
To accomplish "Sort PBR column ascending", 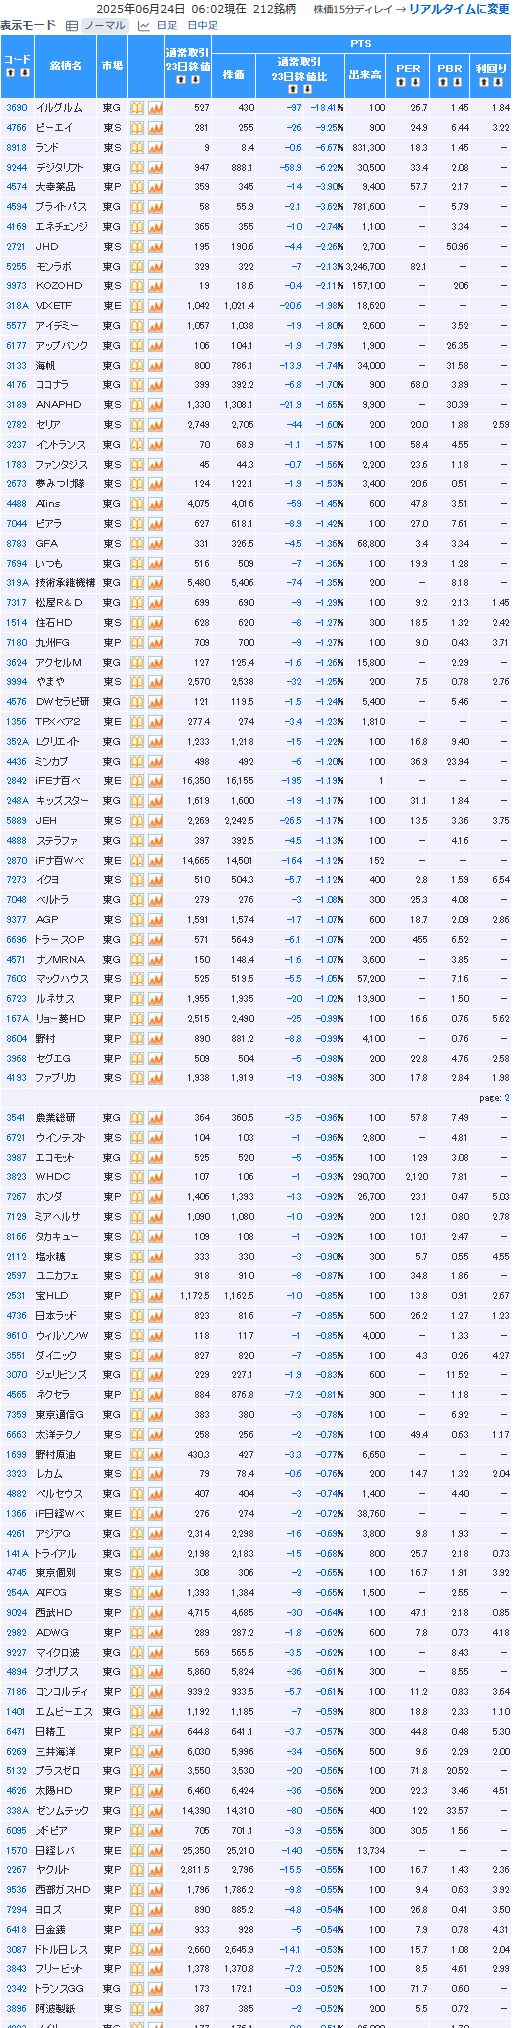I will 442,82.
